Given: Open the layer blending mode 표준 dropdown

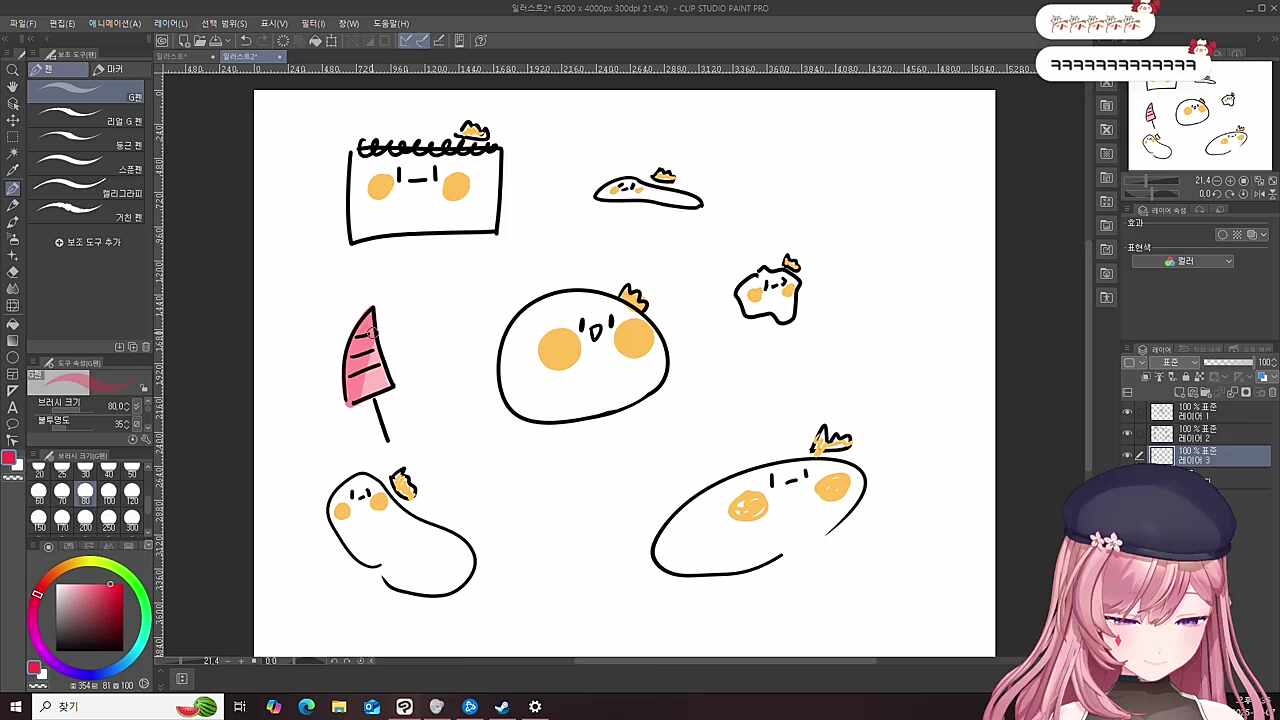Looking at the screenshot, I should [1174, 362].
